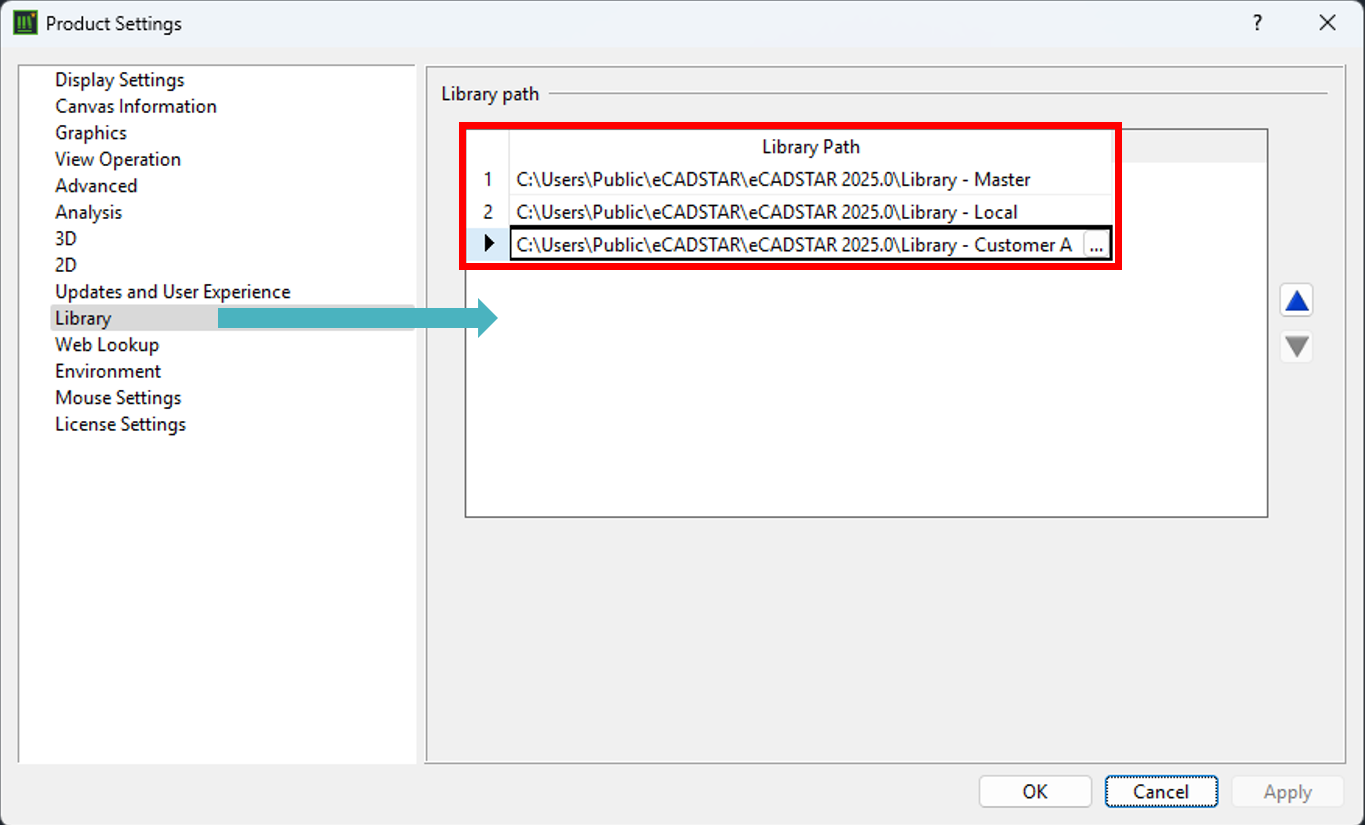The image size is (1365, 825).
Task: Open License Settings category
Action: (120, 424)
